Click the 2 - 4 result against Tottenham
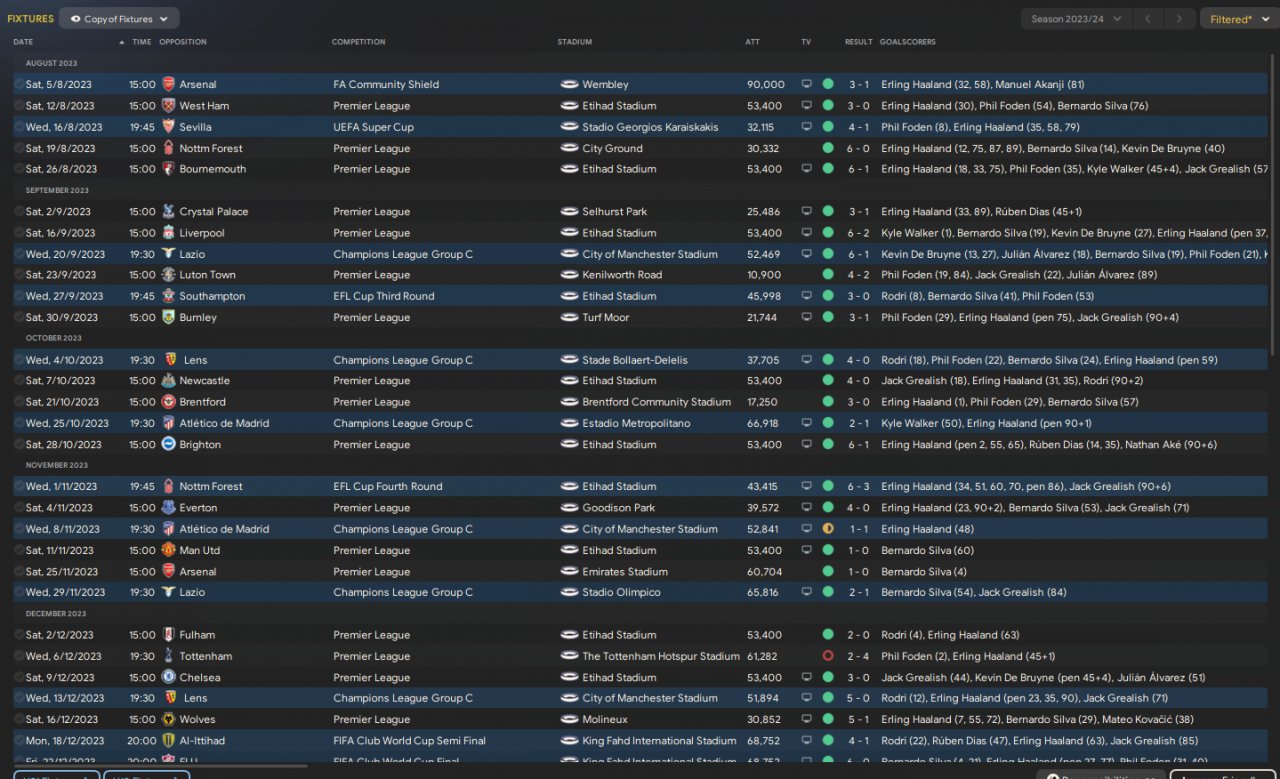 tap(859, 656)
